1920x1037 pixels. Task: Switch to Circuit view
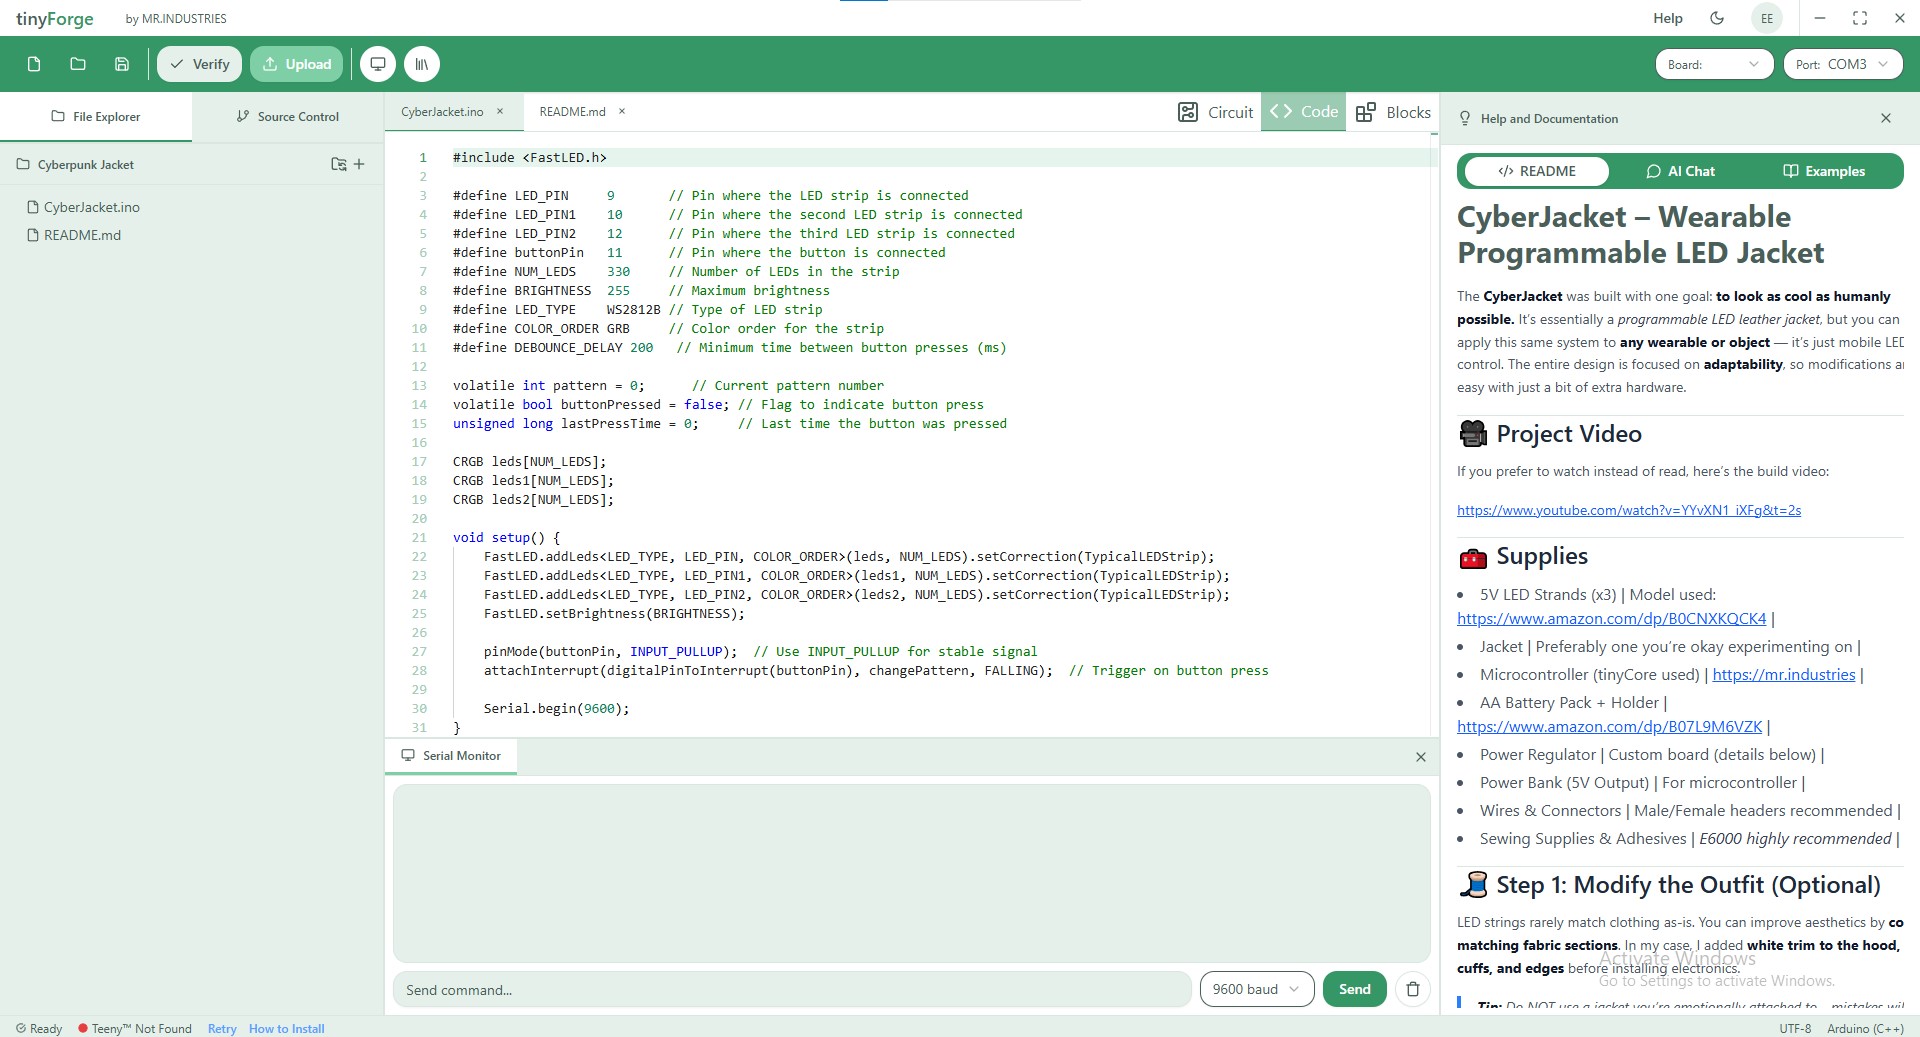click(1216, 112)
